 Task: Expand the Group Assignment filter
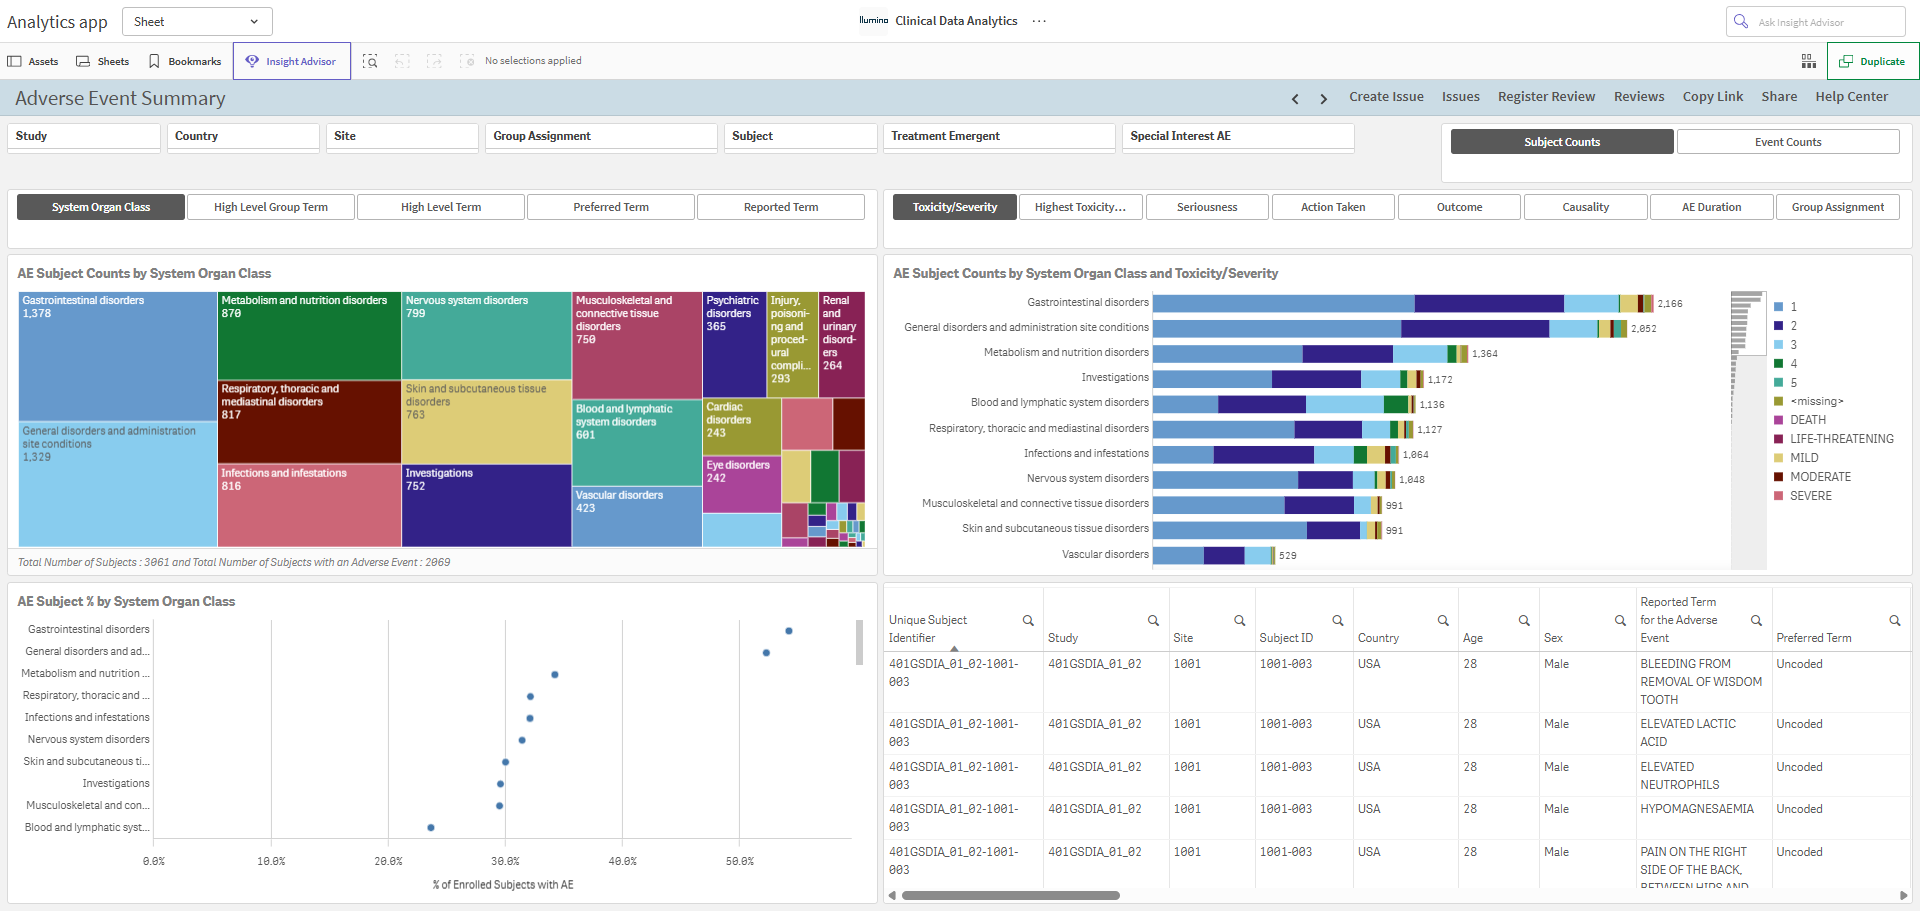point(601,136)
